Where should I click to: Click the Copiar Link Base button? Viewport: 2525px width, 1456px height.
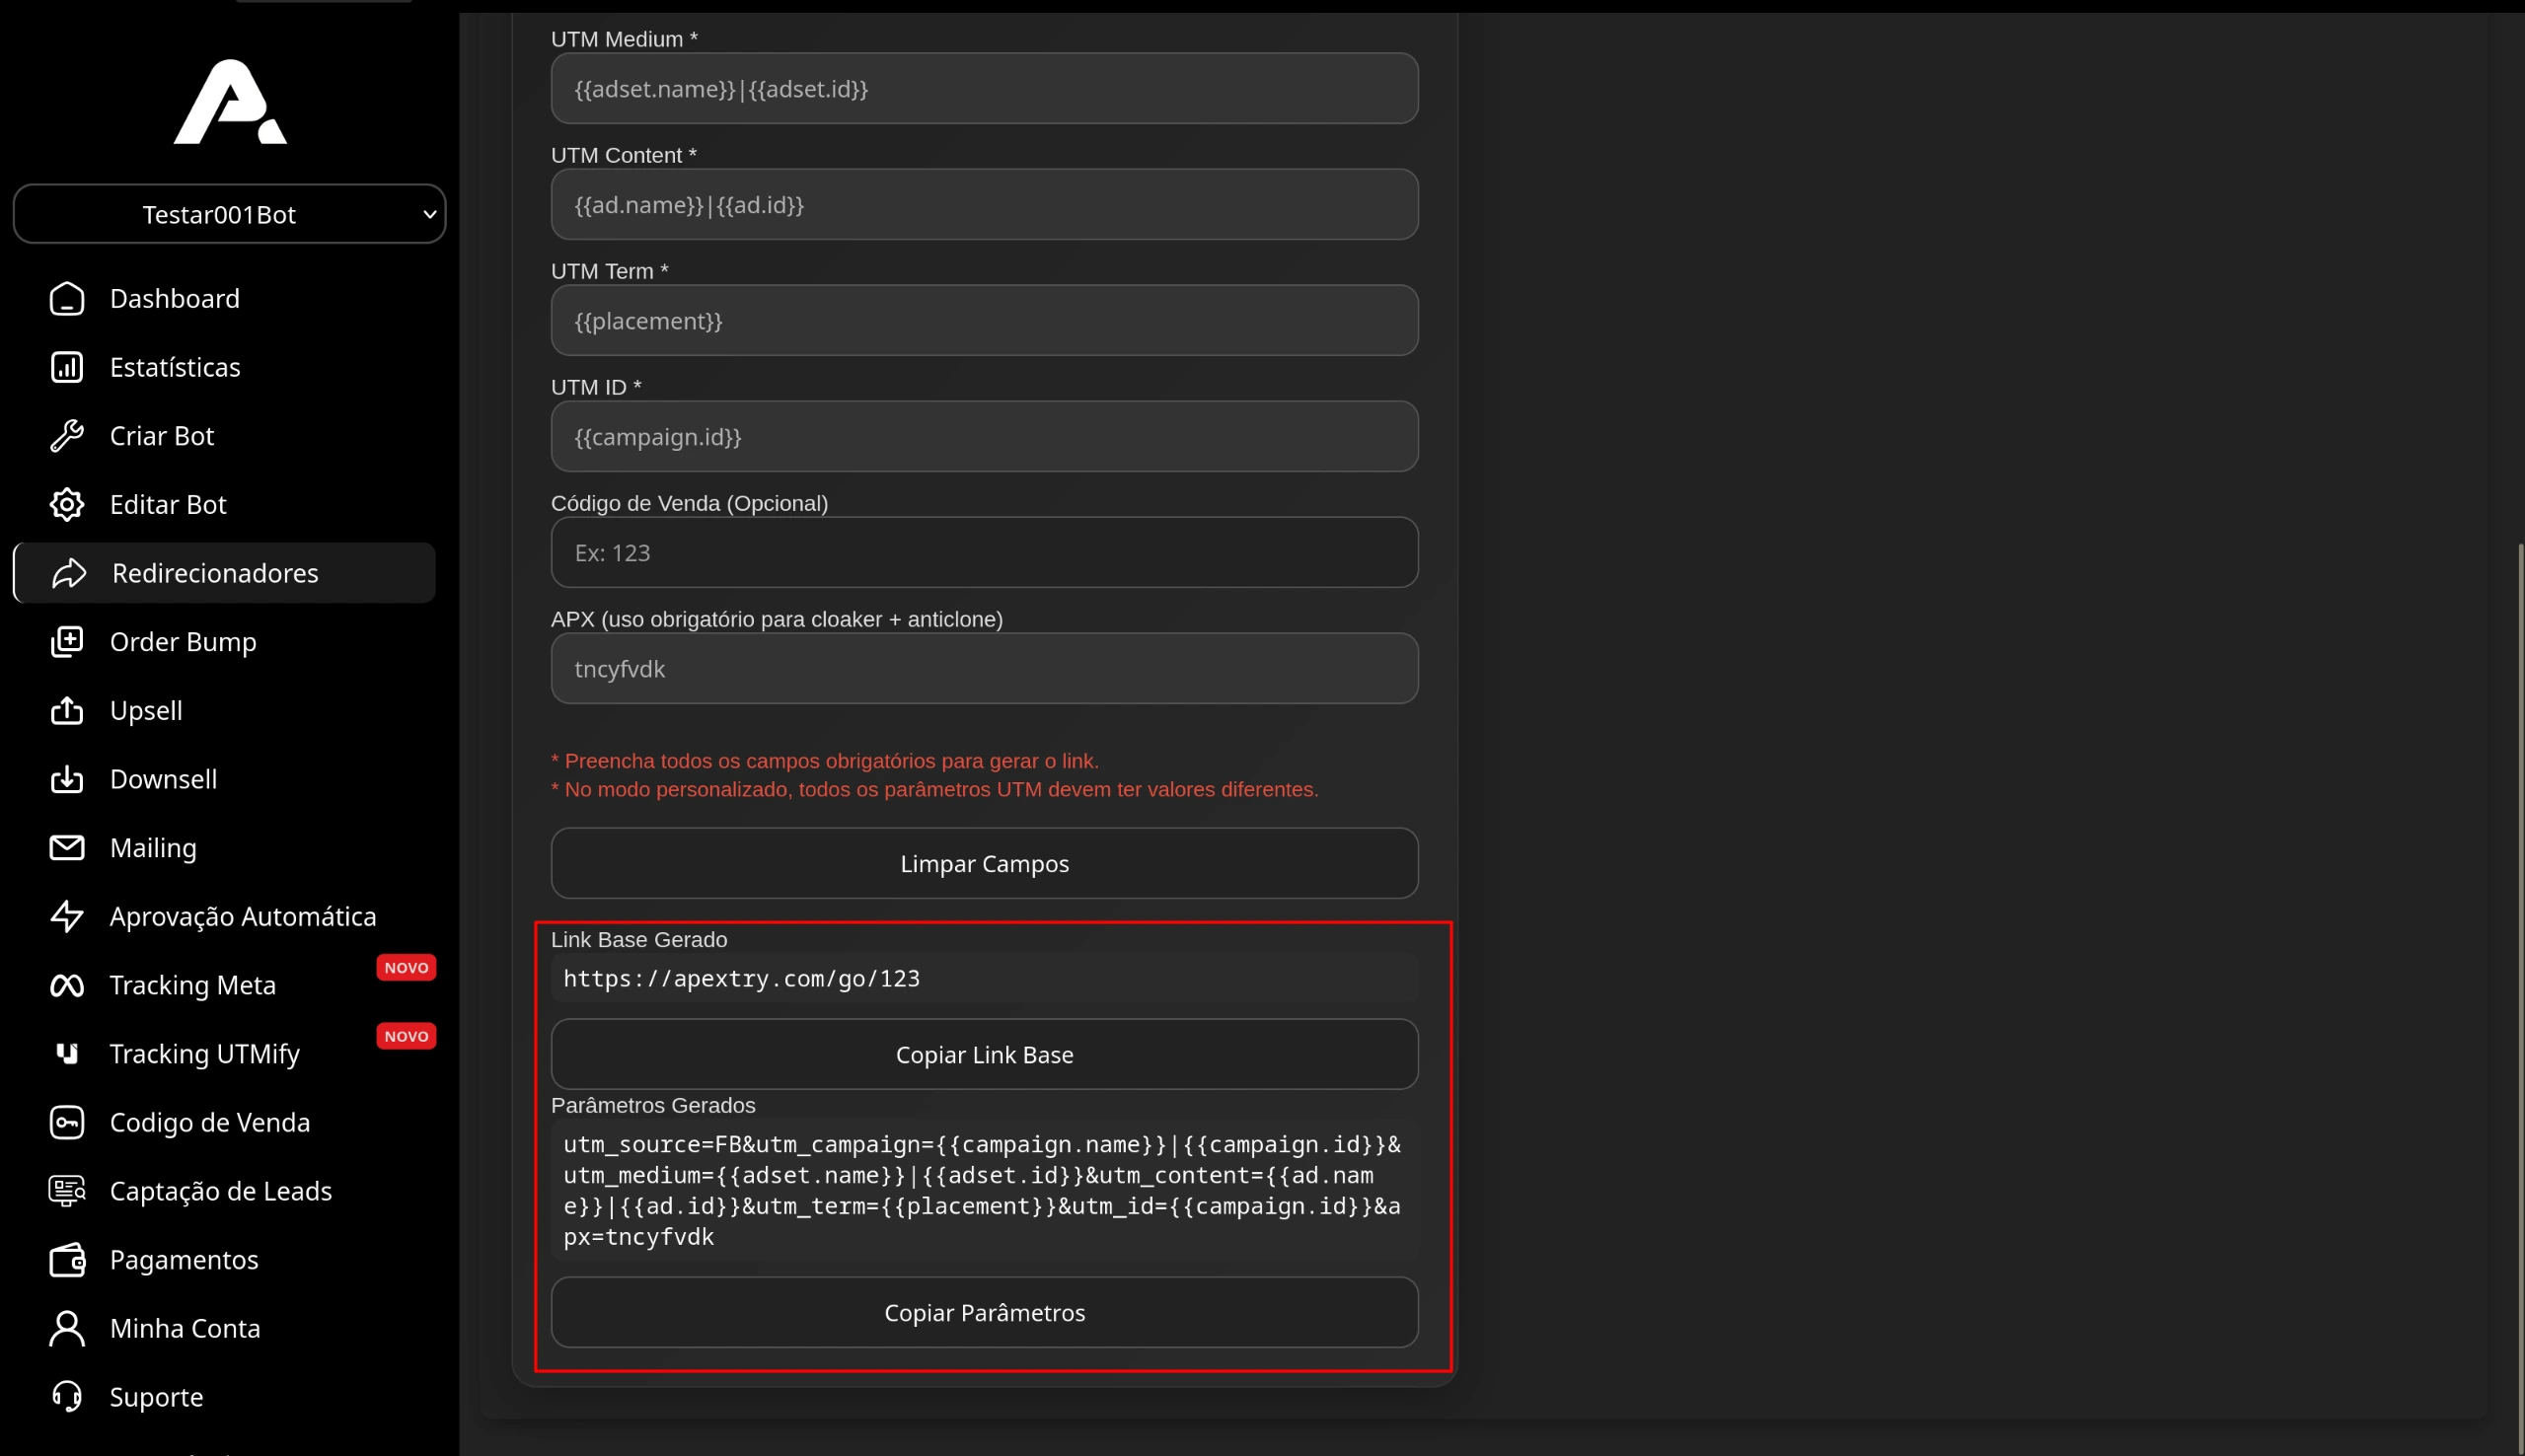coord(984,1055)
